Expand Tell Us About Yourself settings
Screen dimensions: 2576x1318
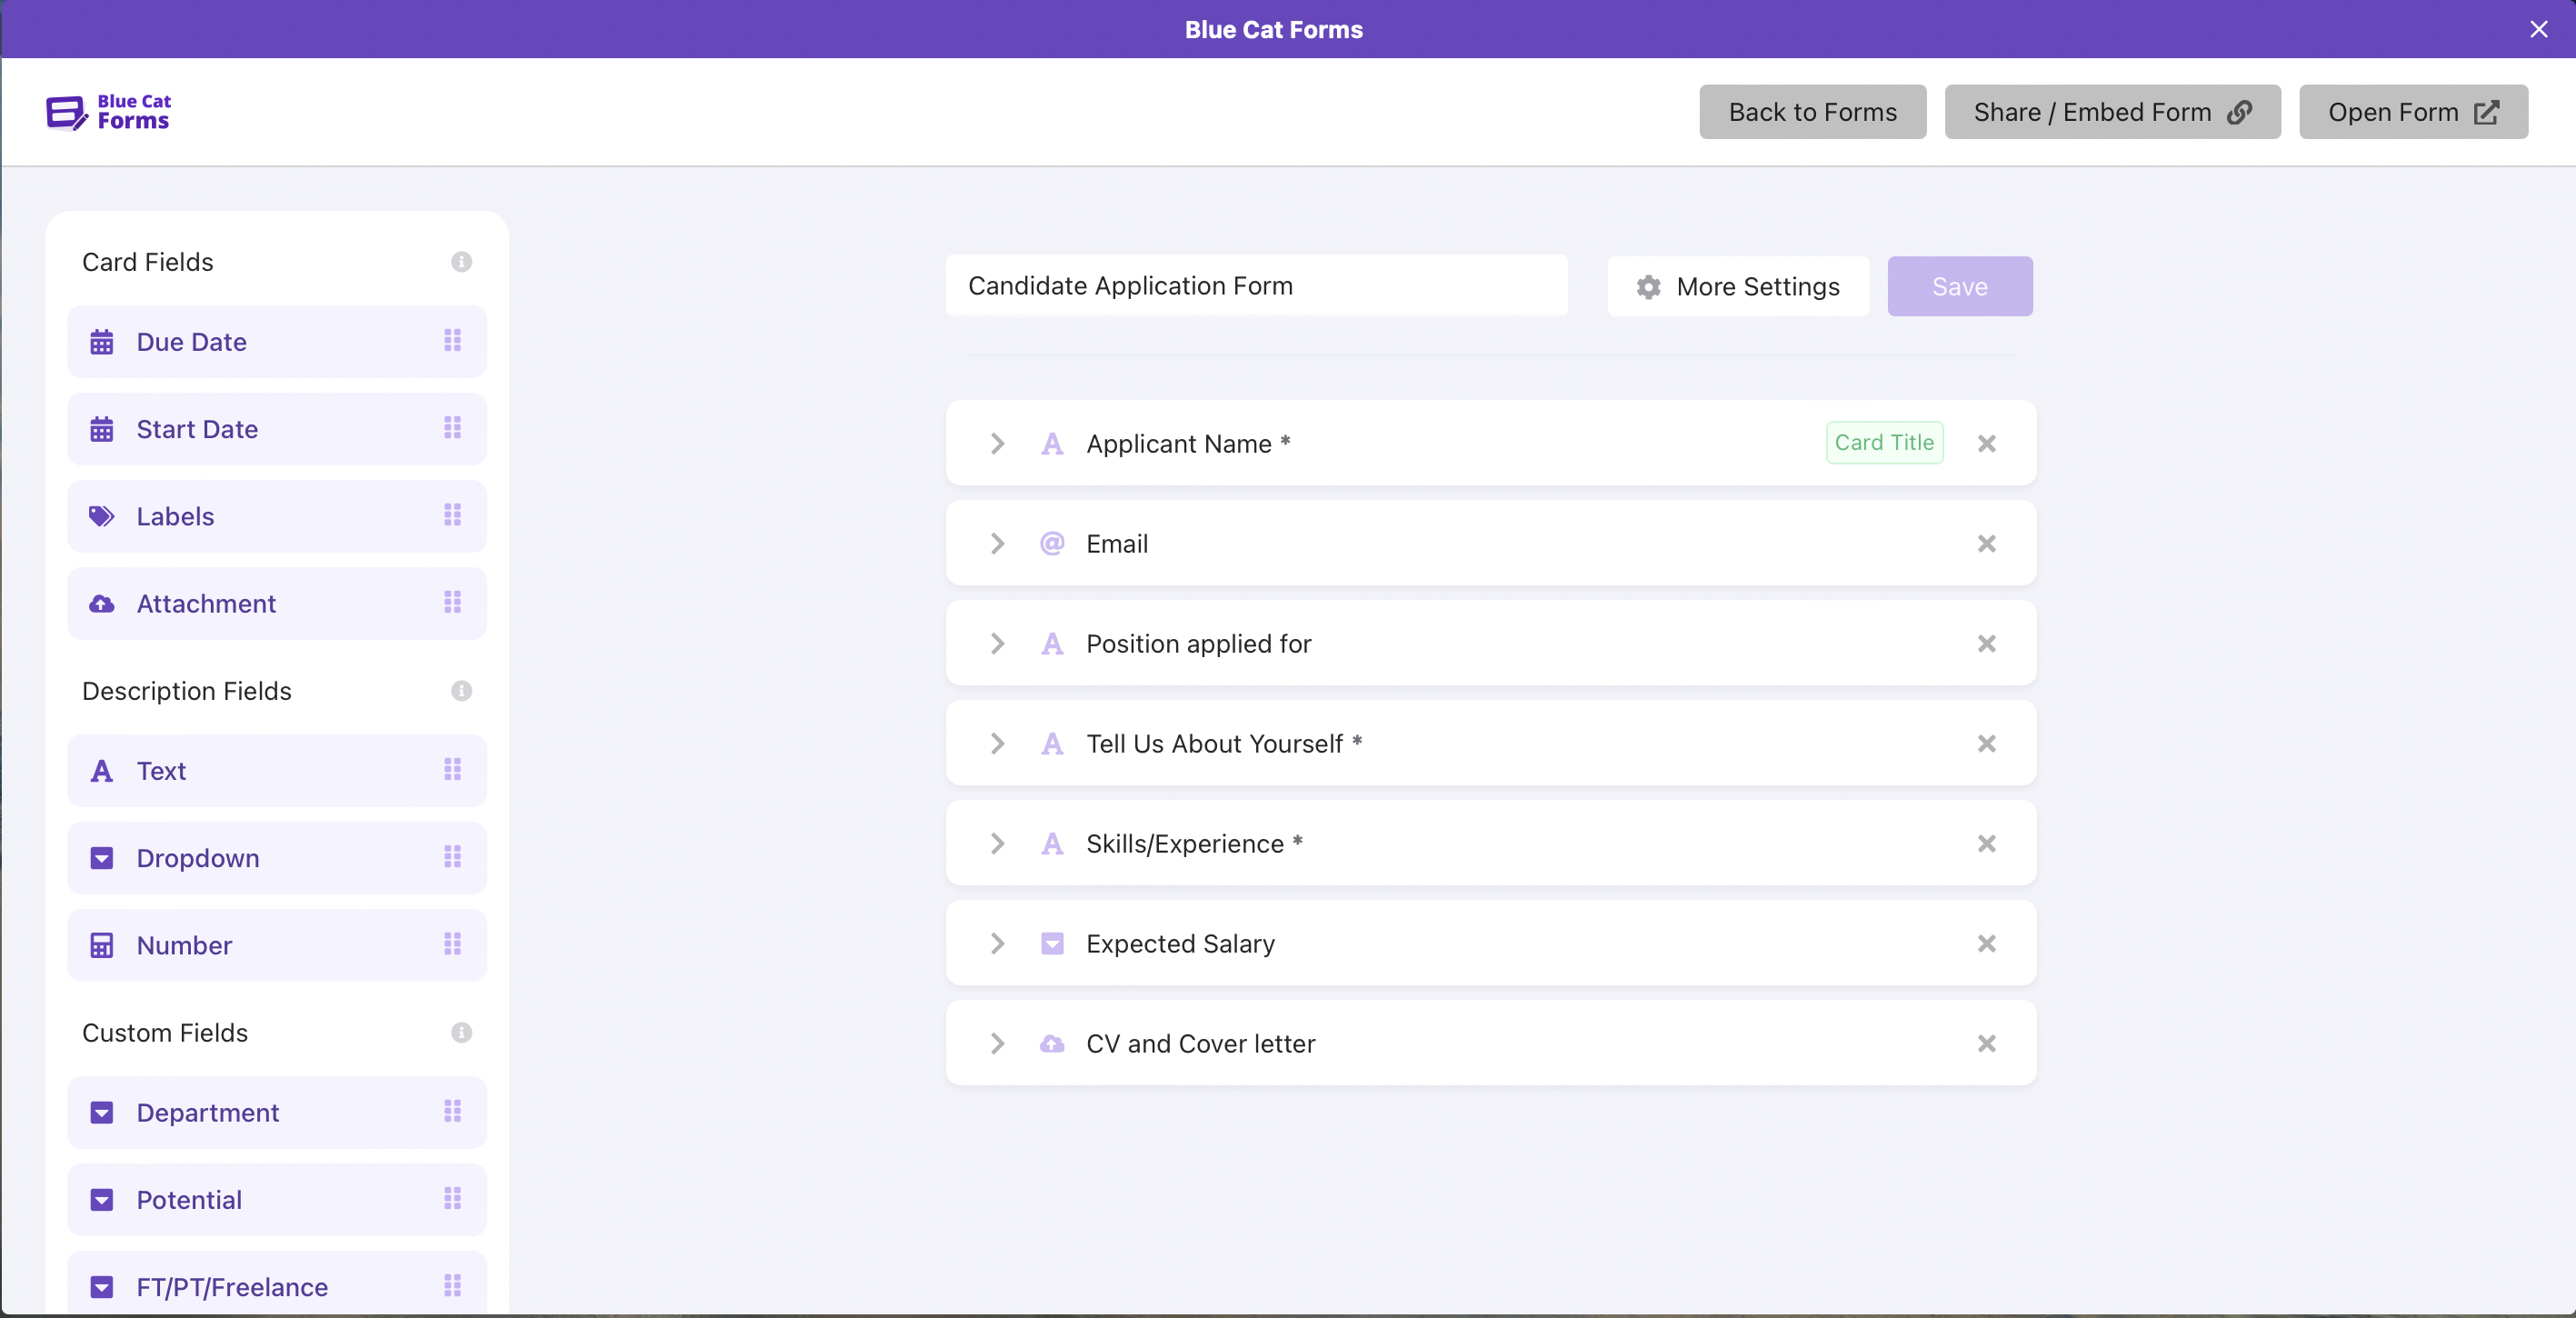997,744
